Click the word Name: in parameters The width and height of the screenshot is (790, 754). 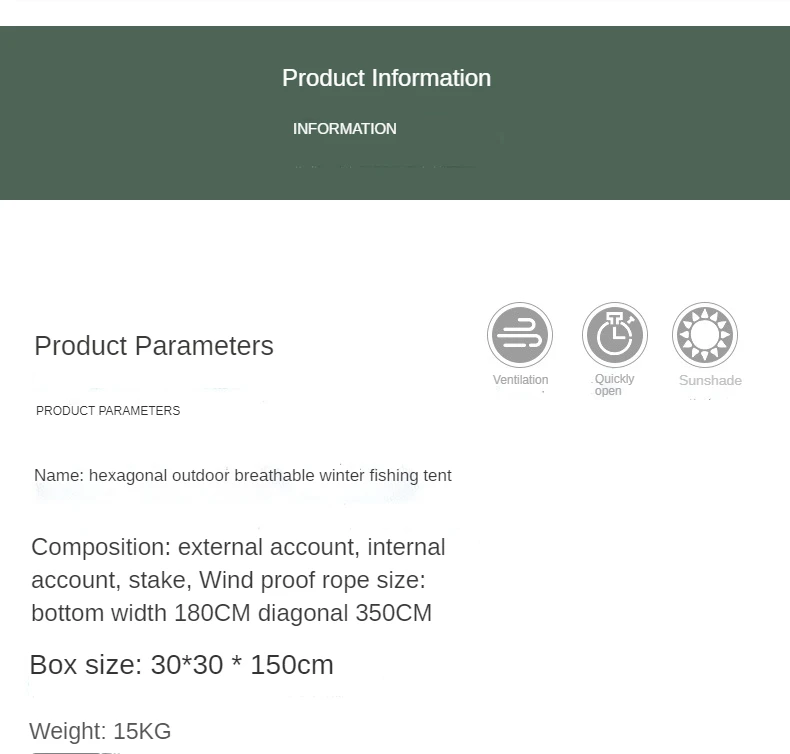(x=59, y=475)
